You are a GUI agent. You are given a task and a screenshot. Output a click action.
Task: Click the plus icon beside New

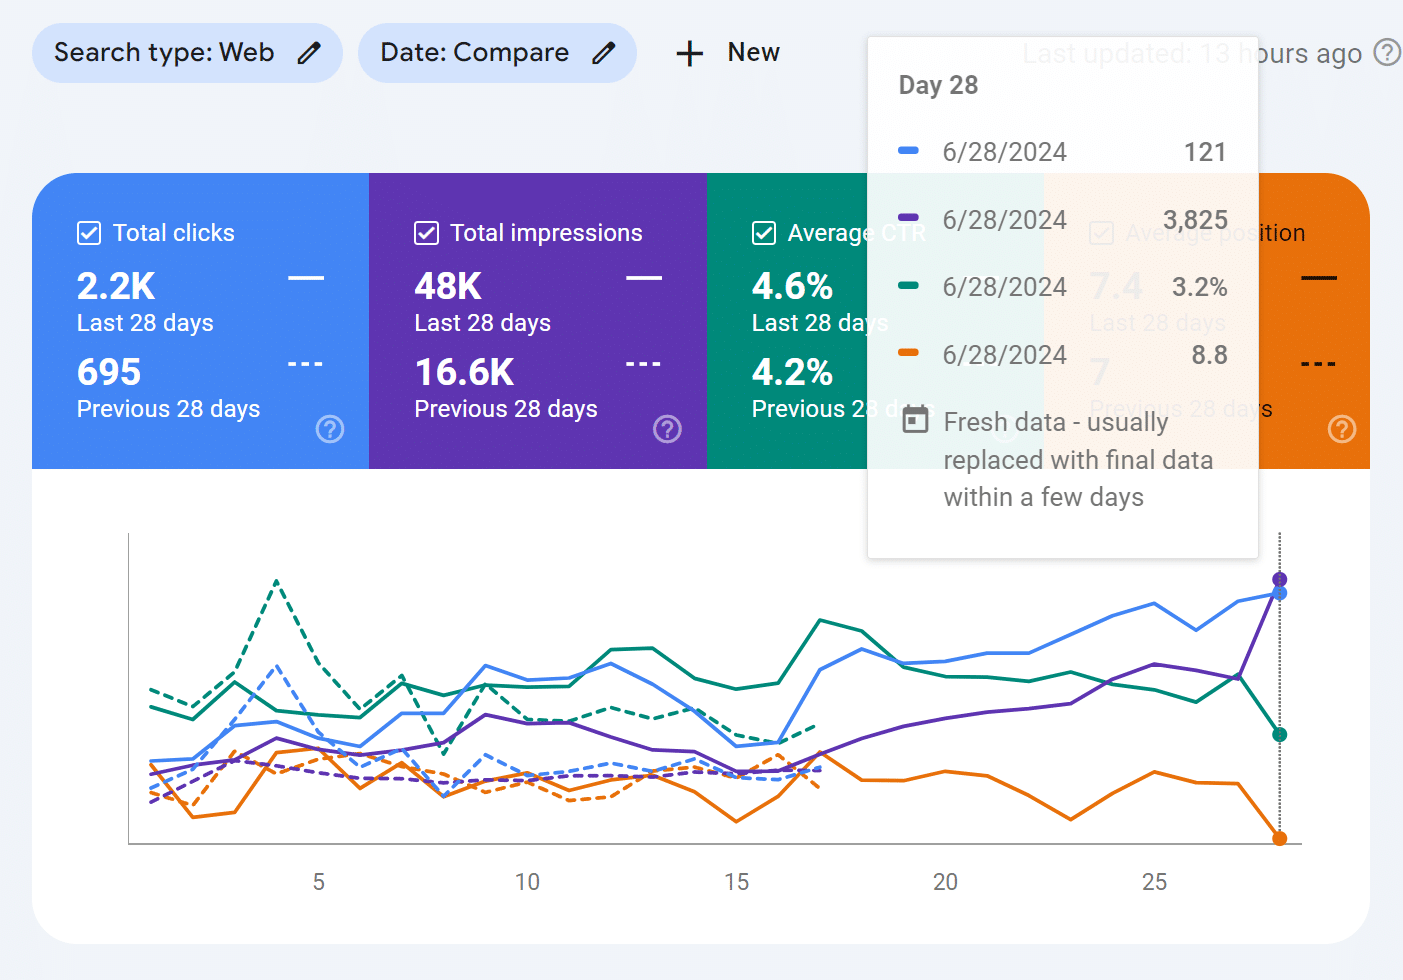click(690, 53)
